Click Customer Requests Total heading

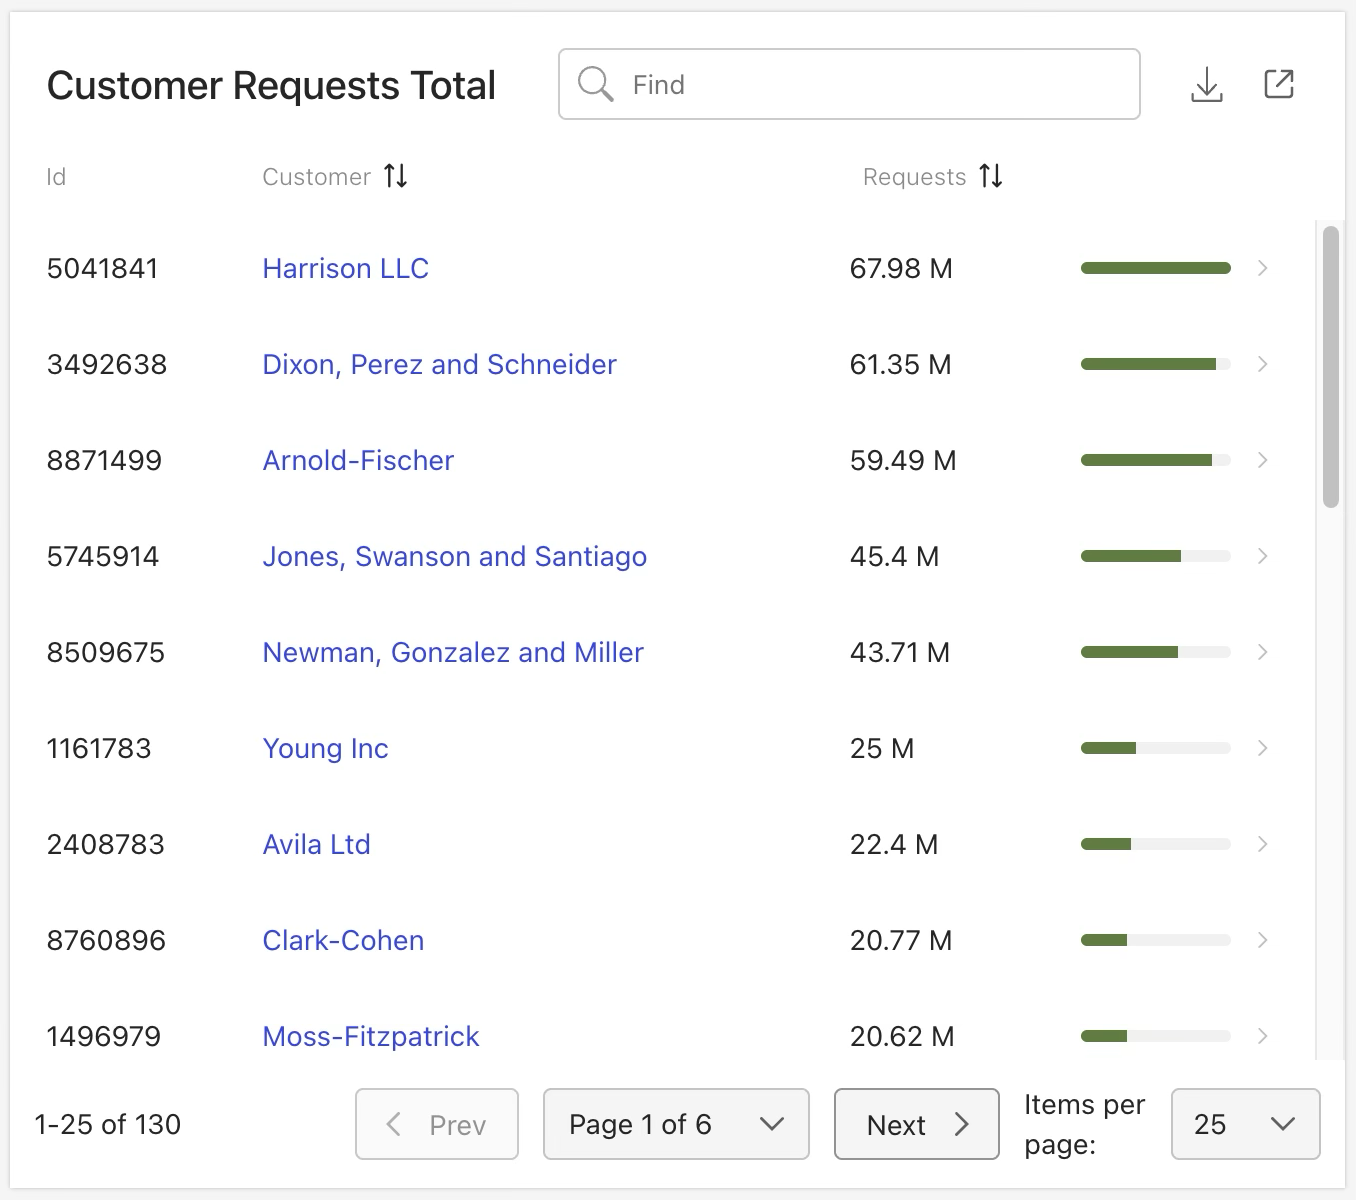271,86
